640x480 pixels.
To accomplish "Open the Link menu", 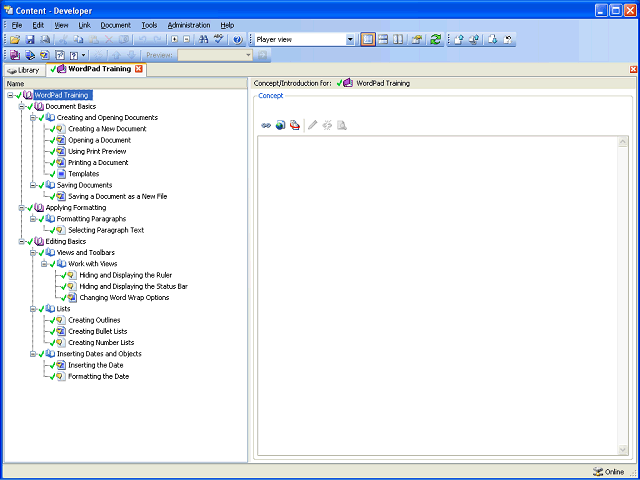I will pyautogui.click(x=84, y=25).
